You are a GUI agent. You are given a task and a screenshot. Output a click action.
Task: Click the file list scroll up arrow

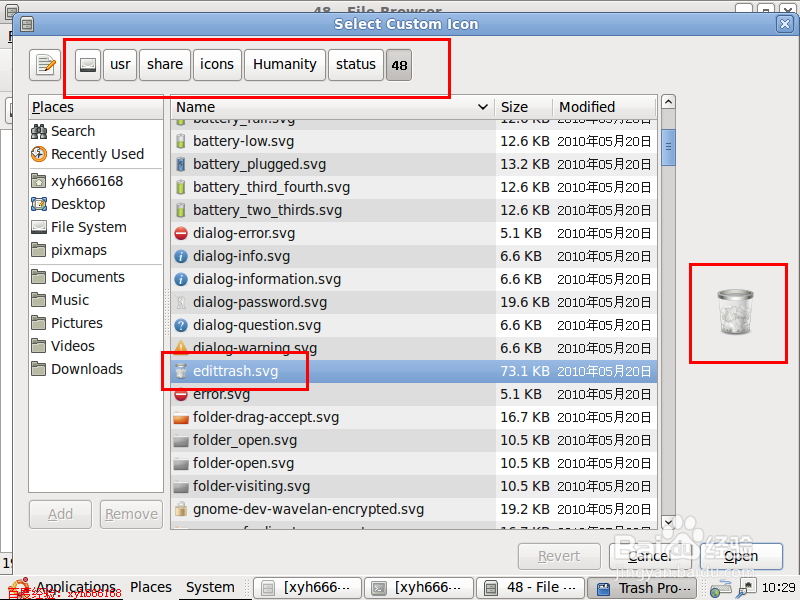point(668,102)
